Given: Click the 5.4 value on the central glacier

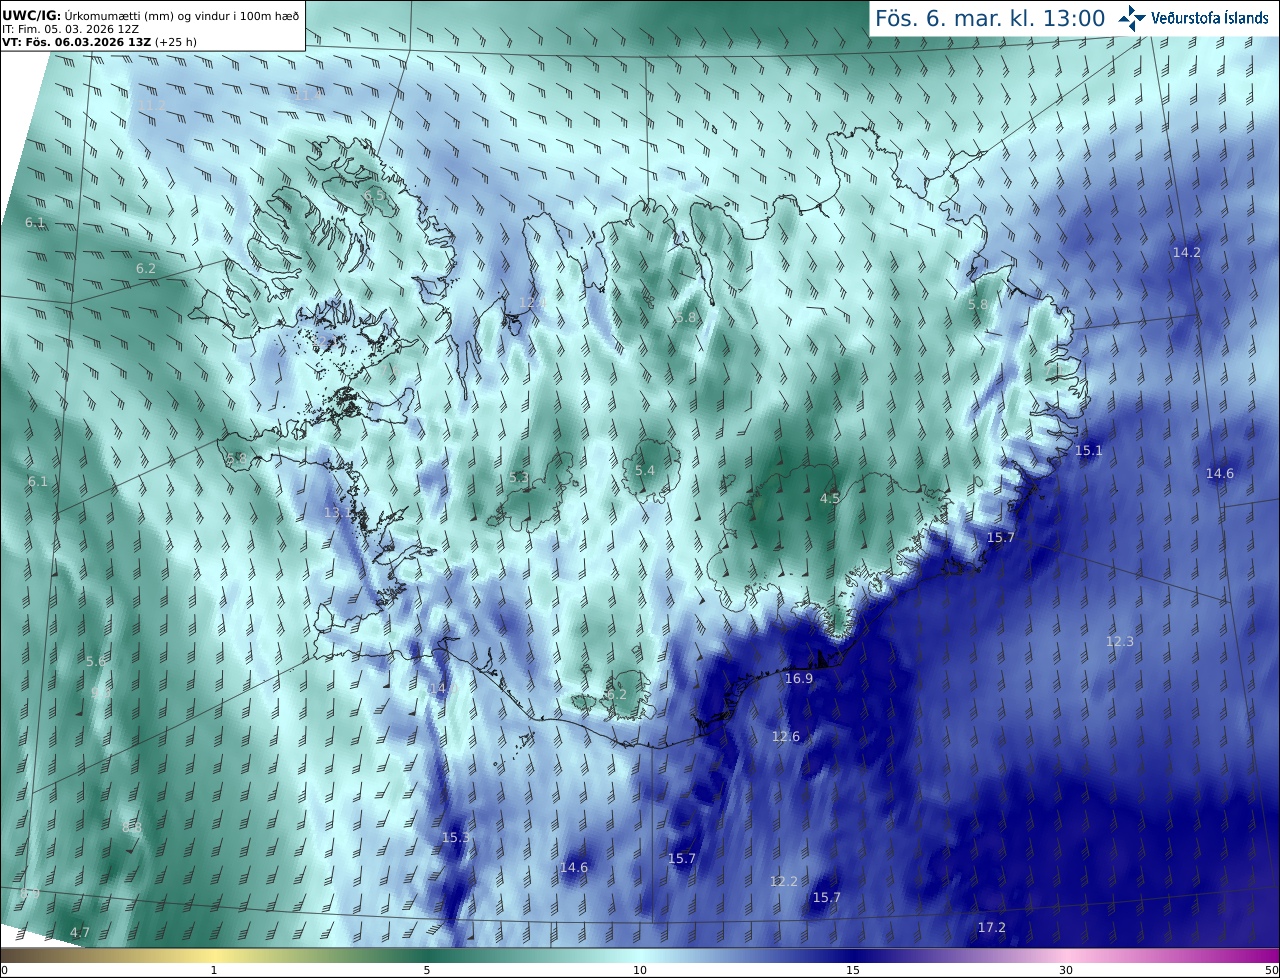Looking at the screenshot, I should [x=645, y=470].
